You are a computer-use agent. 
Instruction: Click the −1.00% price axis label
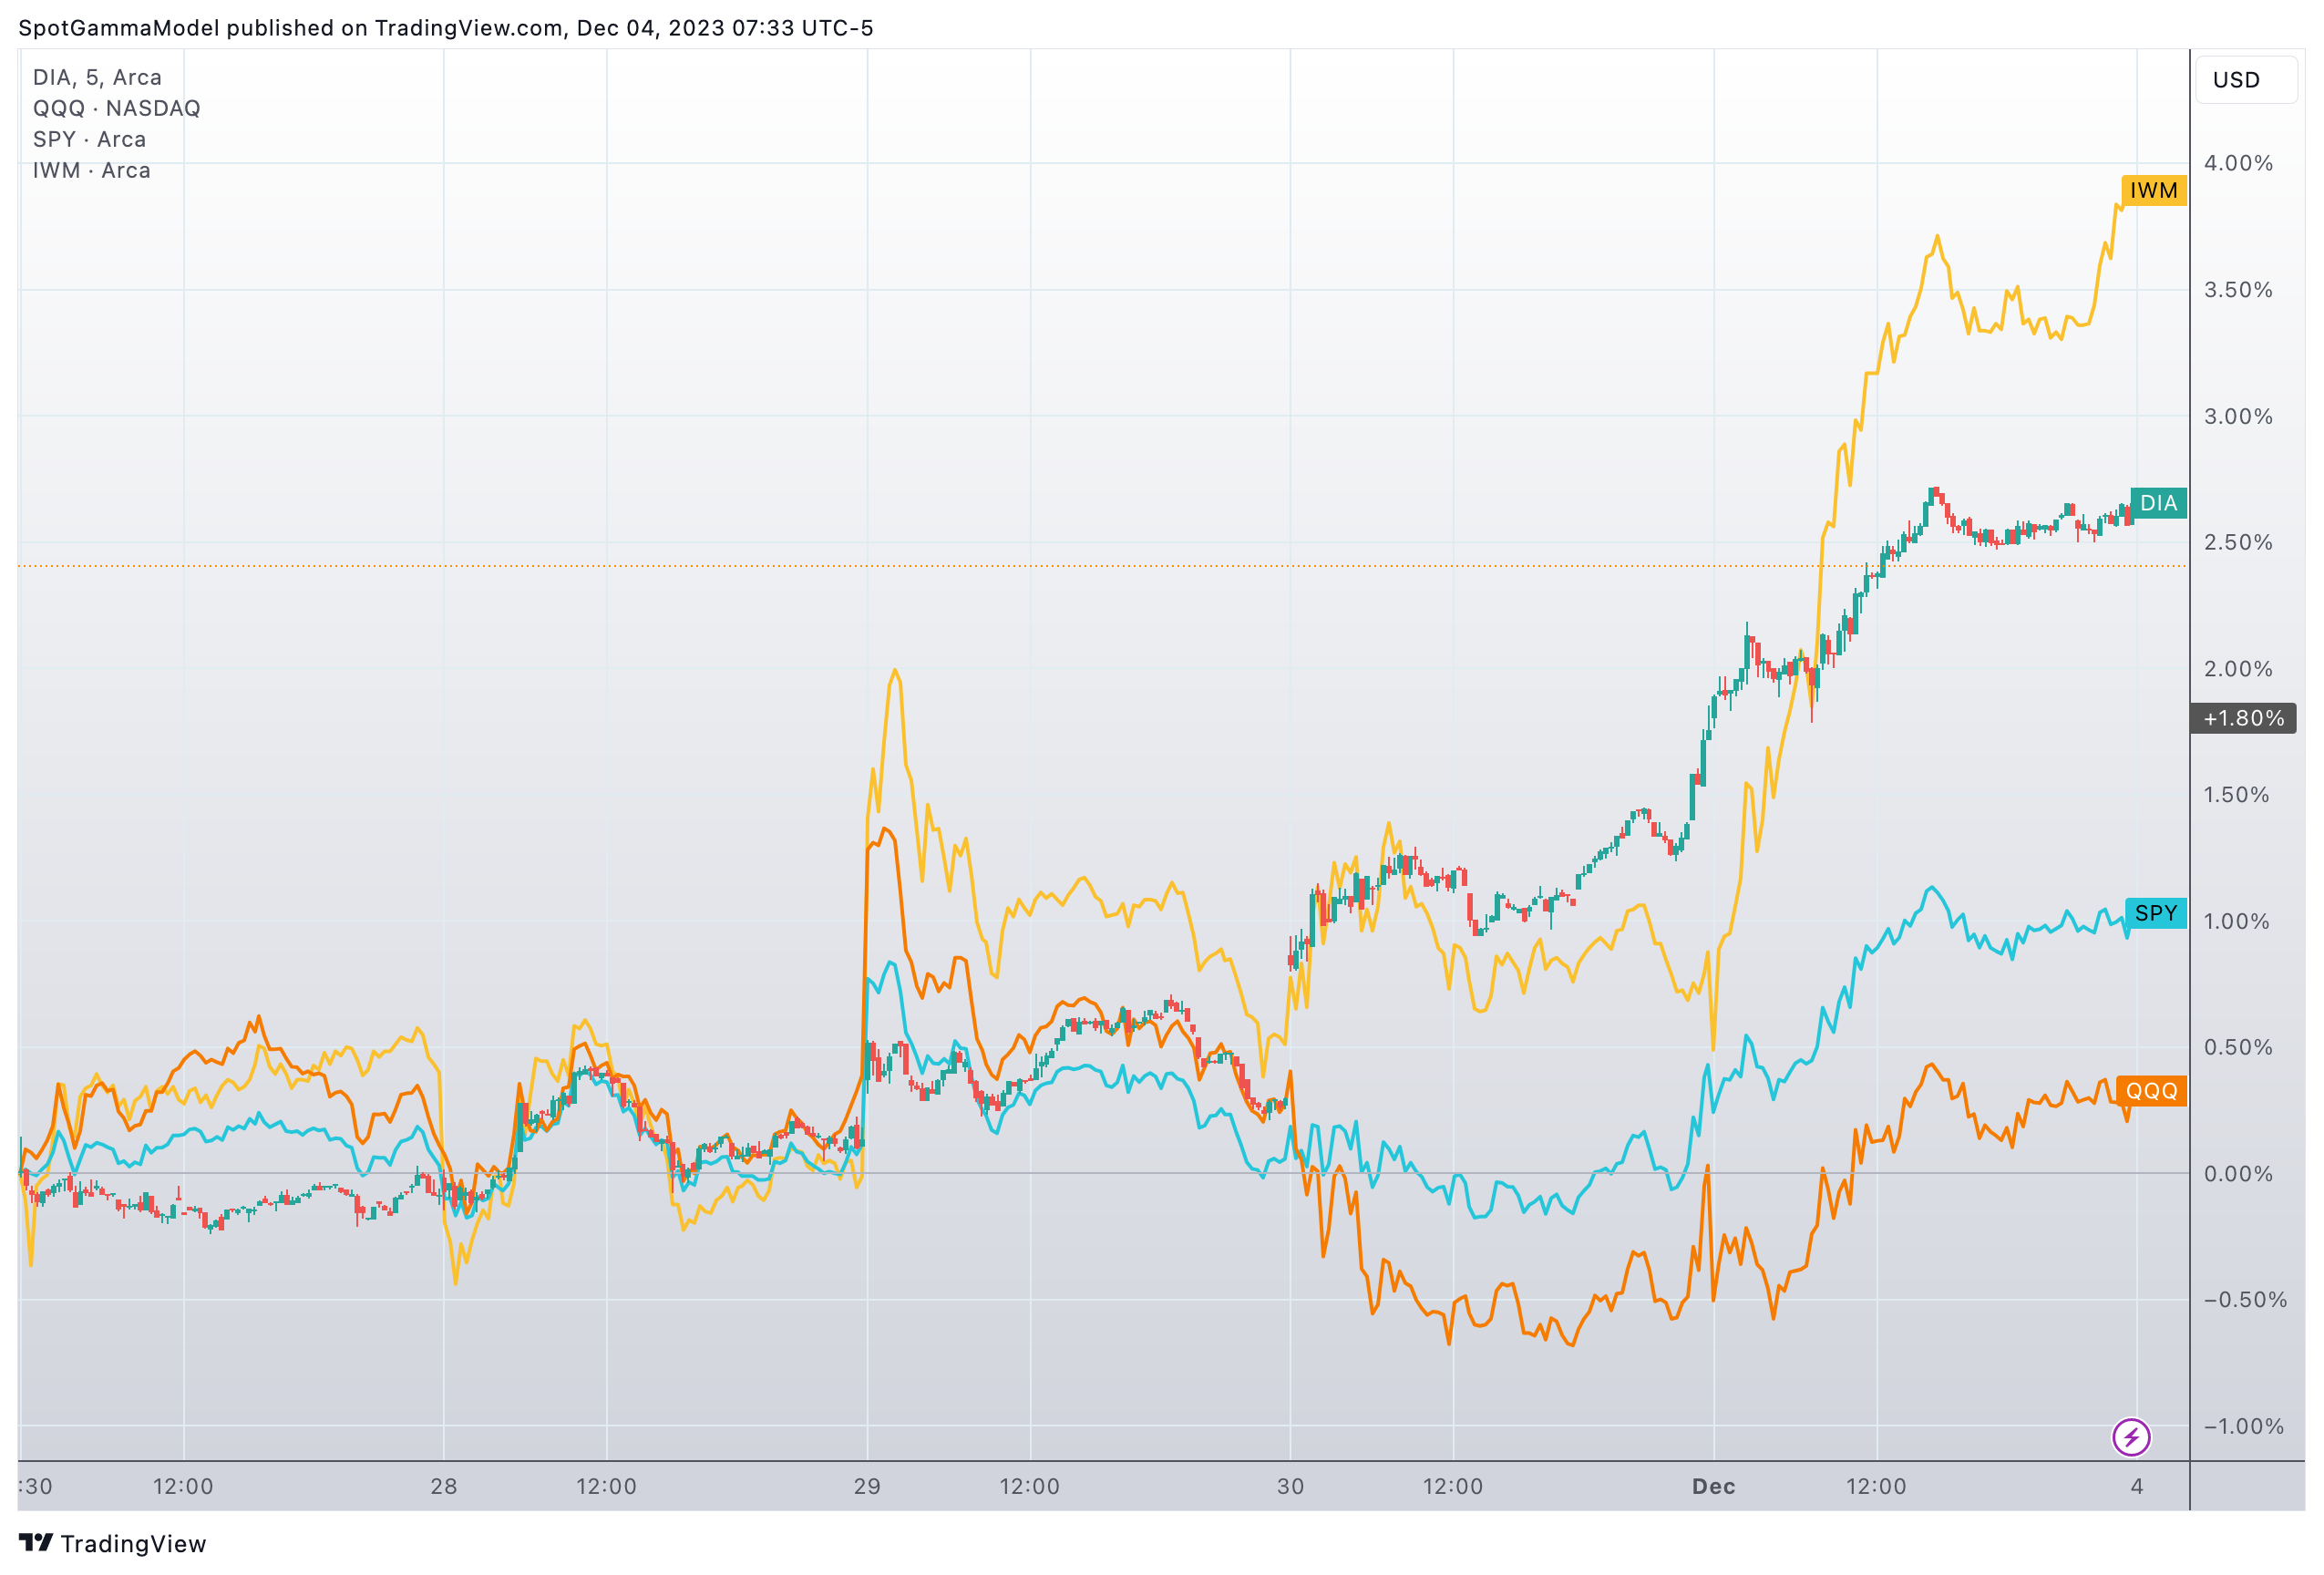click(2245, 1426)
